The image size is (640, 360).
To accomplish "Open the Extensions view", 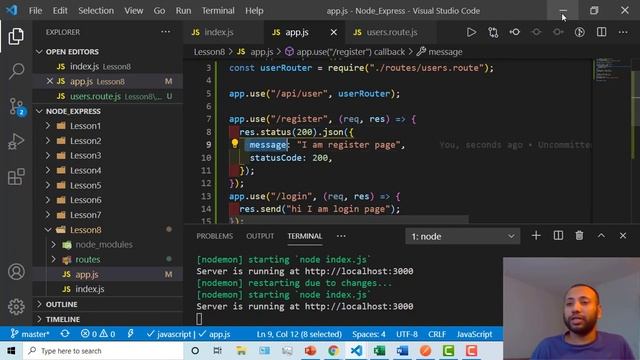I will 16,177.
